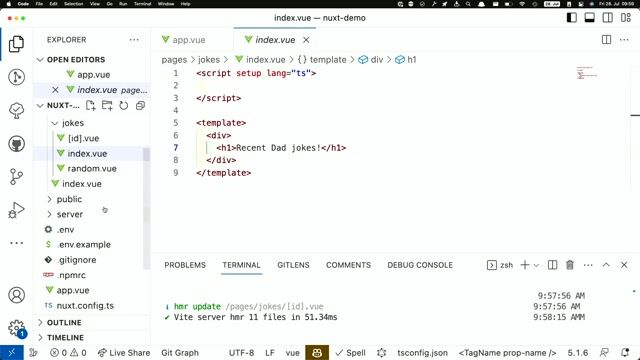640x360 pixels.
Task: Toggle Spell checker in status bar
Action: [x=351, y=353]
